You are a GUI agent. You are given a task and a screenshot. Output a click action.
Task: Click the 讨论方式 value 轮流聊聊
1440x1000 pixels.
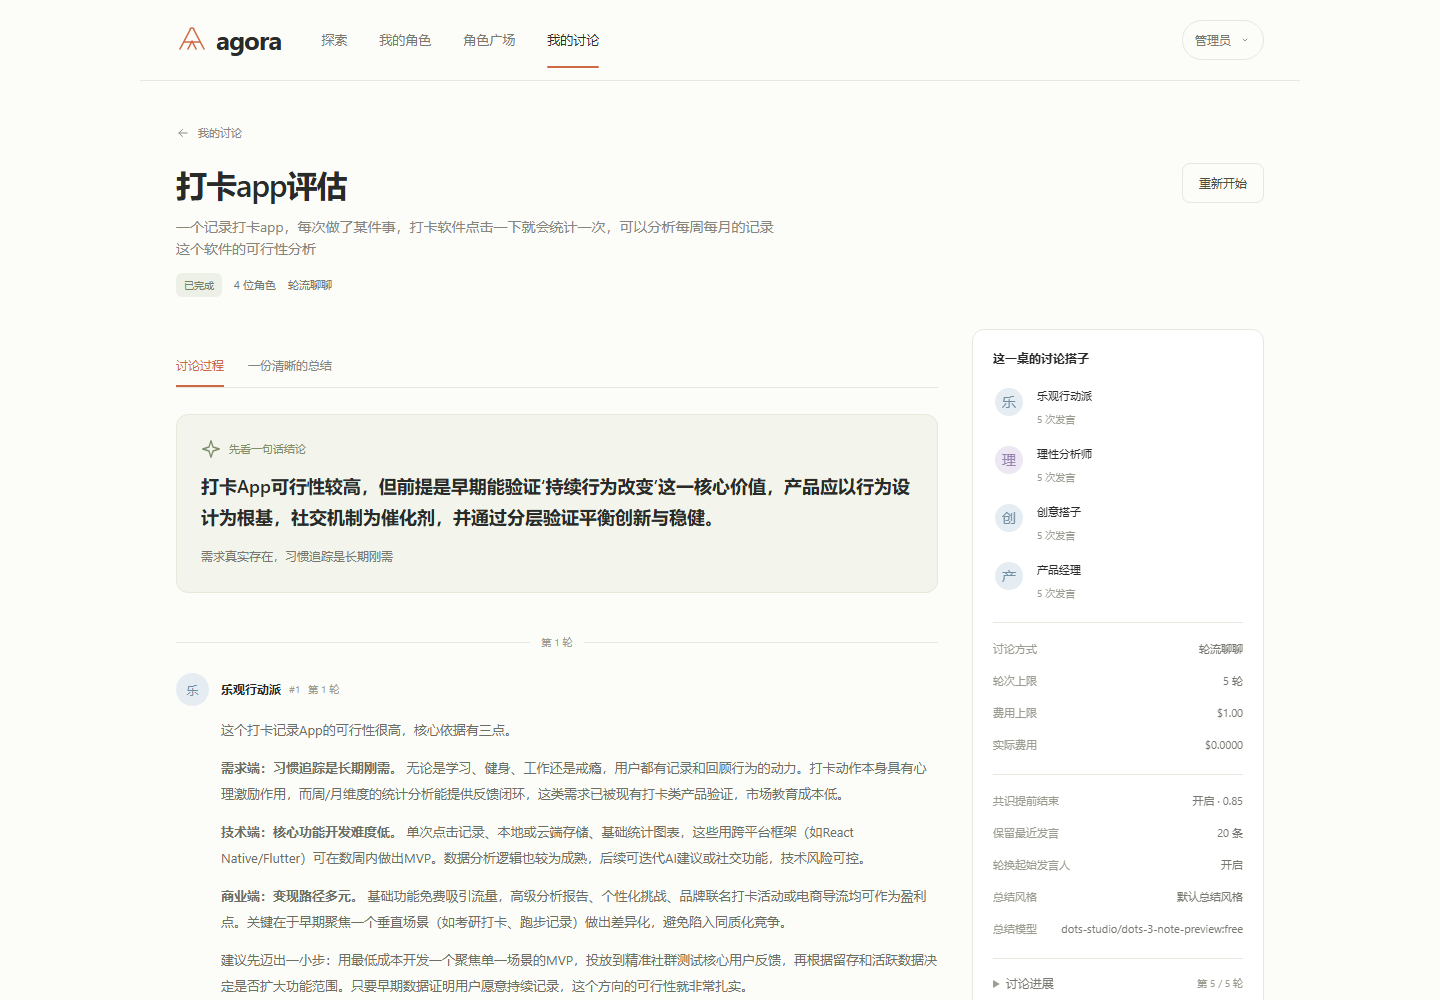pyautogui.click(x=1221, y=649)
